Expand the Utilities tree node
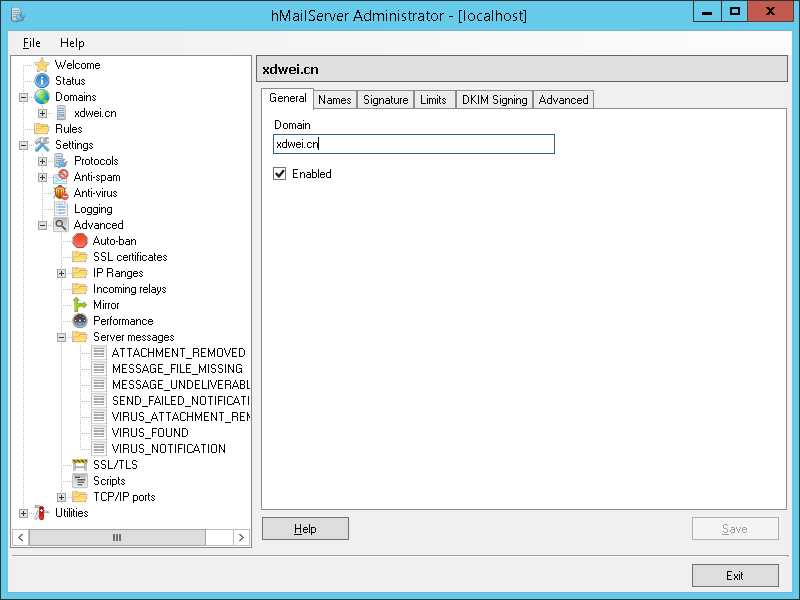 (x=23, y=513)
